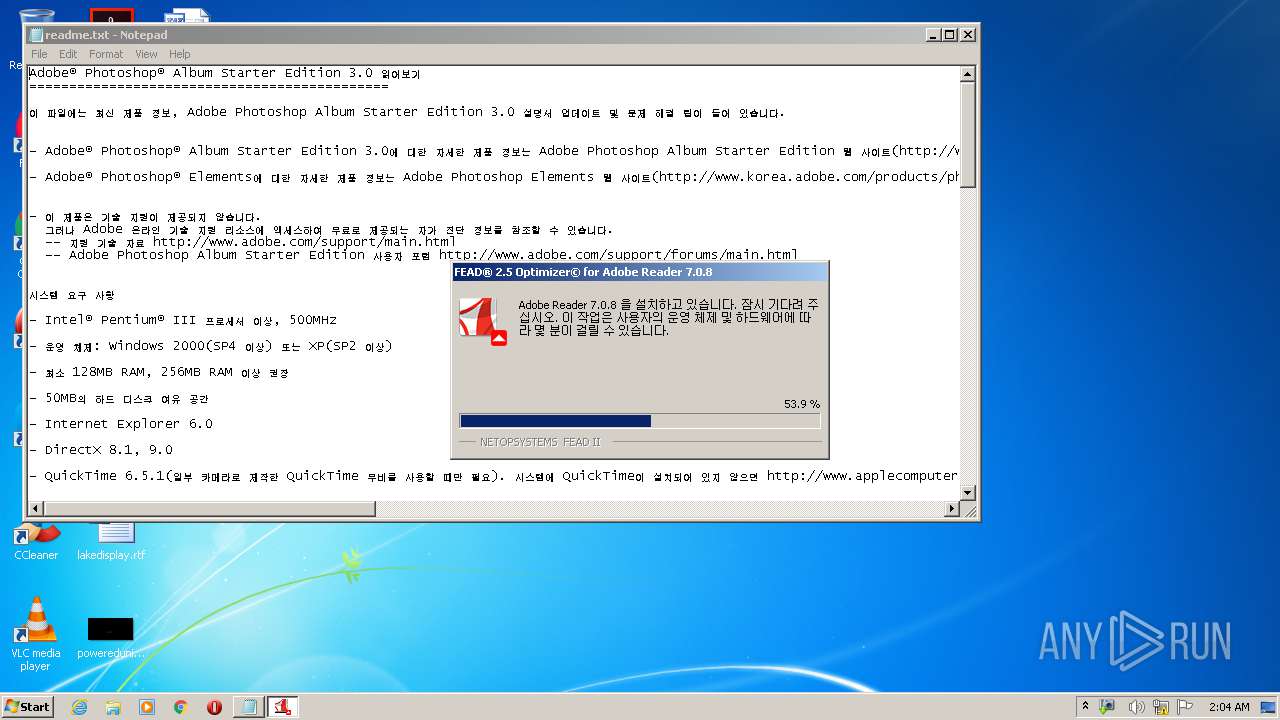Open Windows Explorer from the taskbar

[113, 707]
